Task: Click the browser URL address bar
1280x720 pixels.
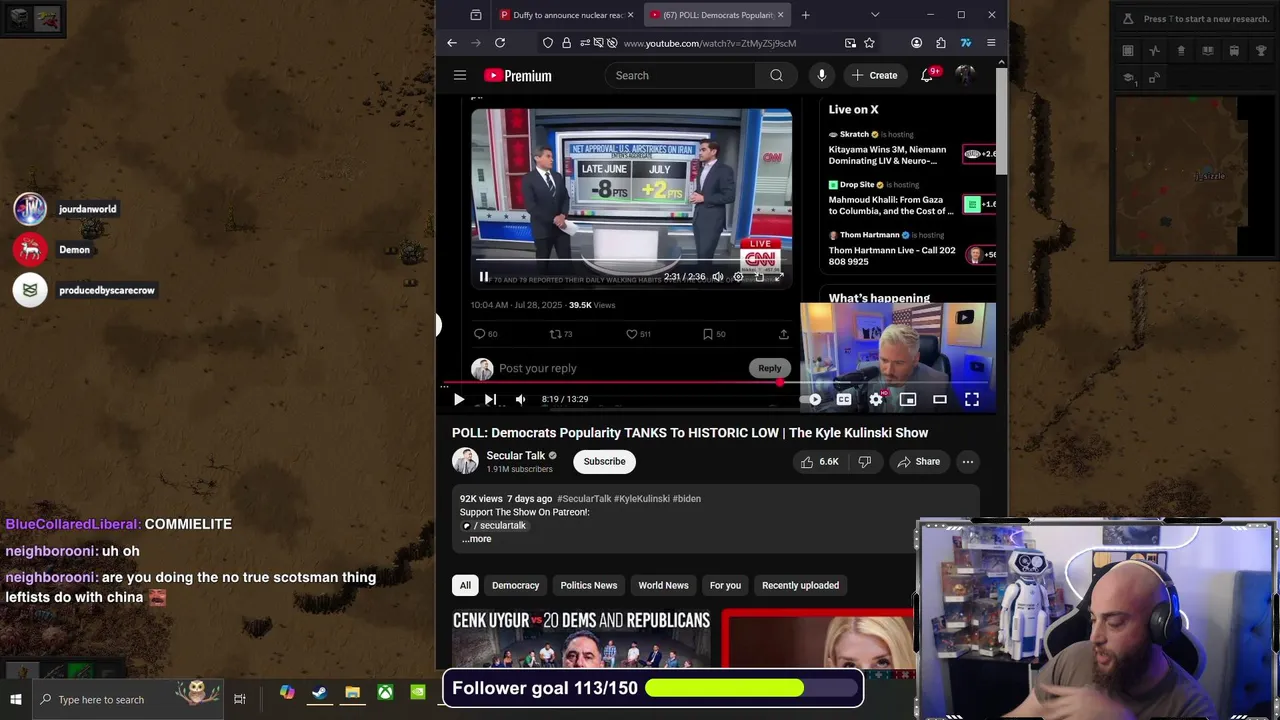Action: point(710,43)
